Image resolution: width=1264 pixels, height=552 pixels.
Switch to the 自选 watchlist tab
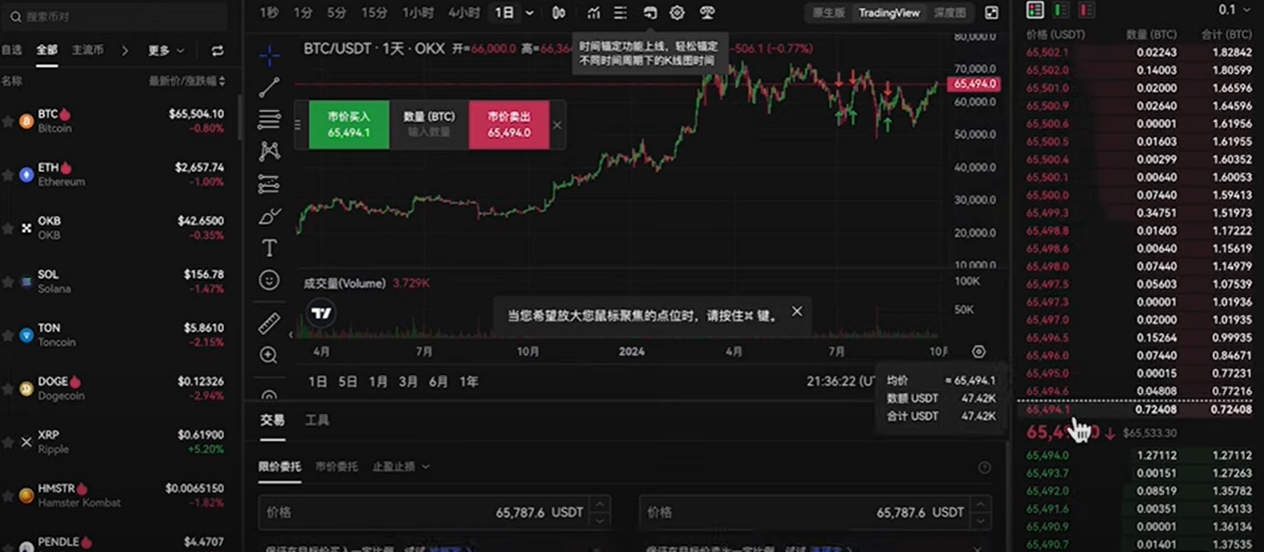11,50
